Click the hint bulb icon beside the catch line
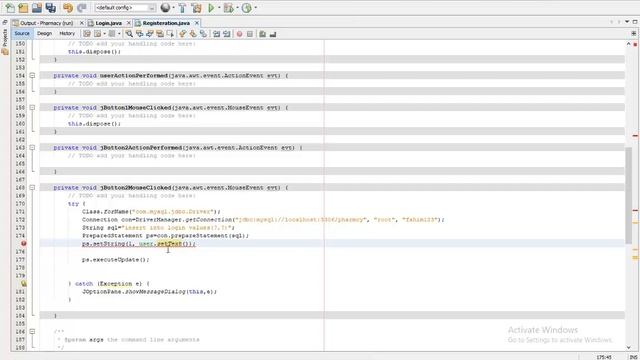Image resolution: width=640 pixels, height=360 pixels. coord(24,284)
